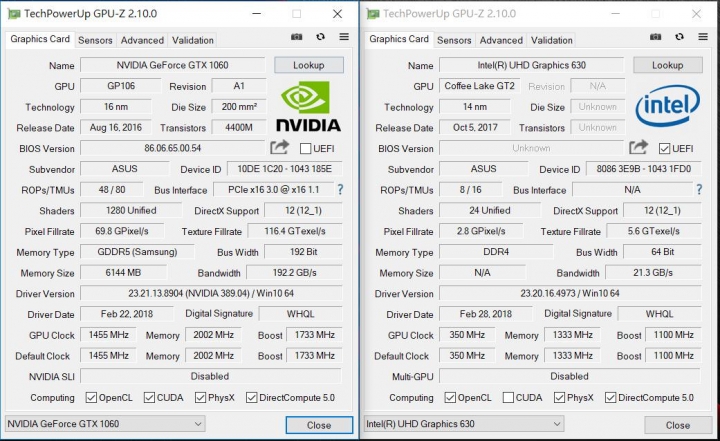The width and height of the screenshot is (720, 441).
Task: Open Graphics Card tab in Intel UHD window
Action: [399, 39]
